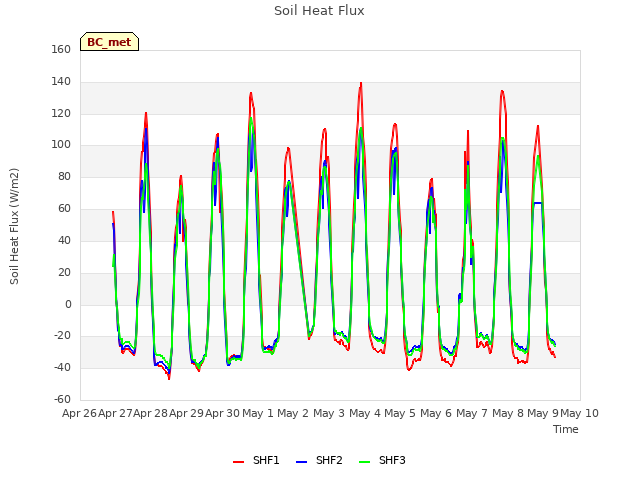Image resolution: width=640 pixels, height=480 pixels.
Task: Click the May 10 x-axis label
Action: click(580, 413)
